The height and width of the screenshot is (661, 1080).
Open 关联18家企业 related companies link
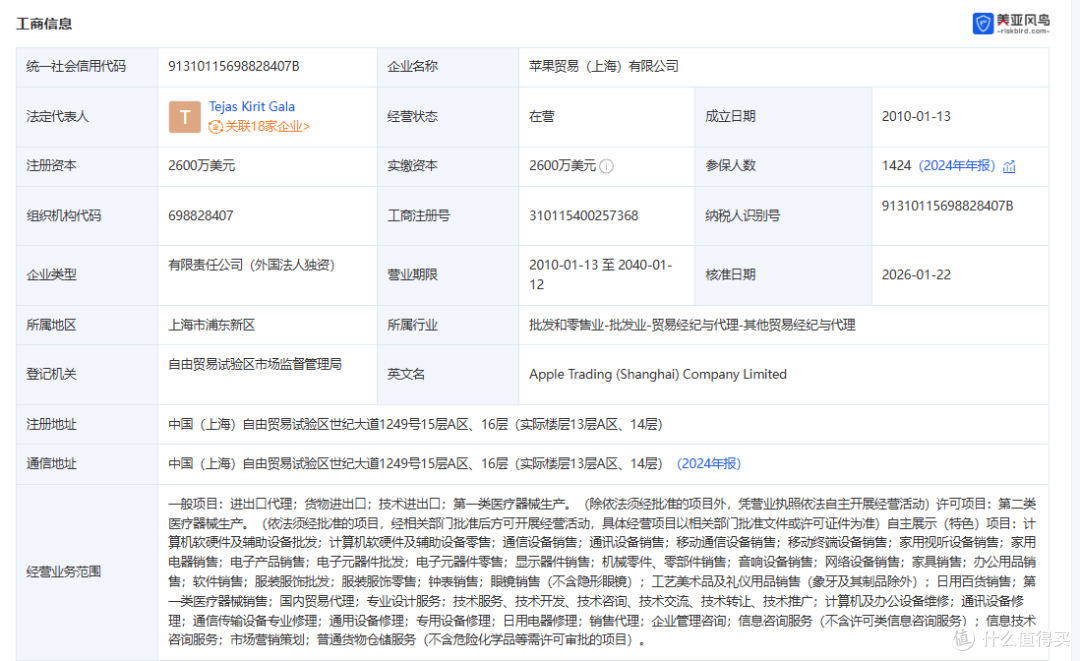pyautogui.click(x=259, y=127)
